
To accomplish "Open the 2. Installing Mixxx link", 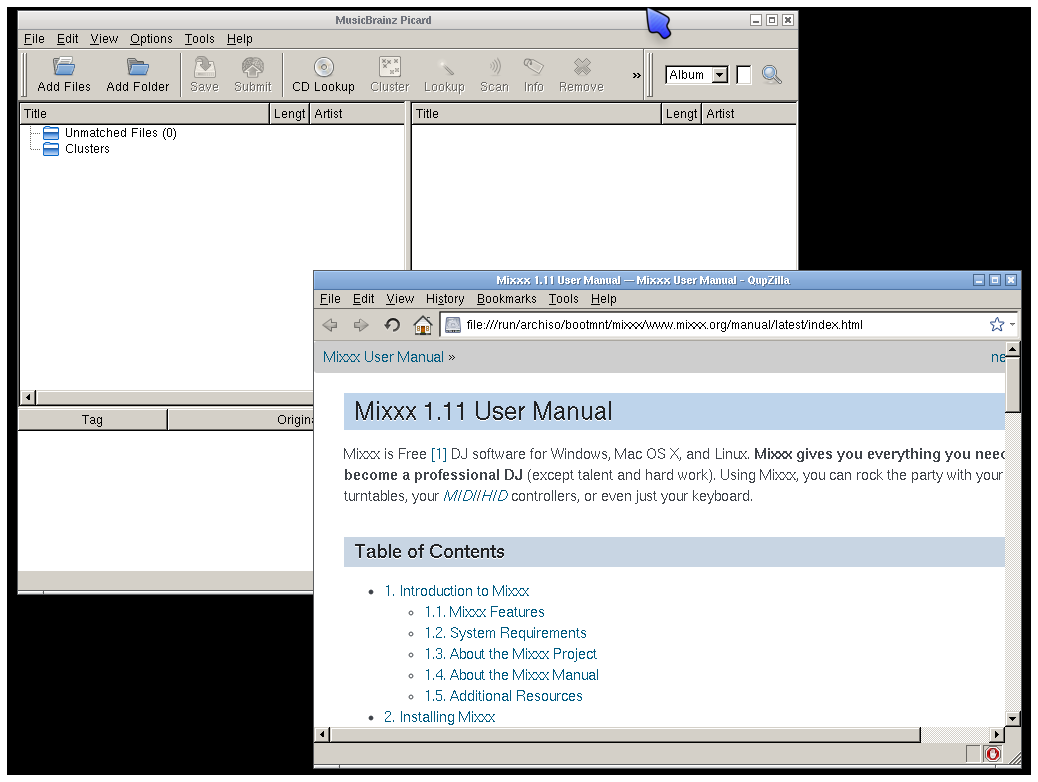I will (440, 717).
